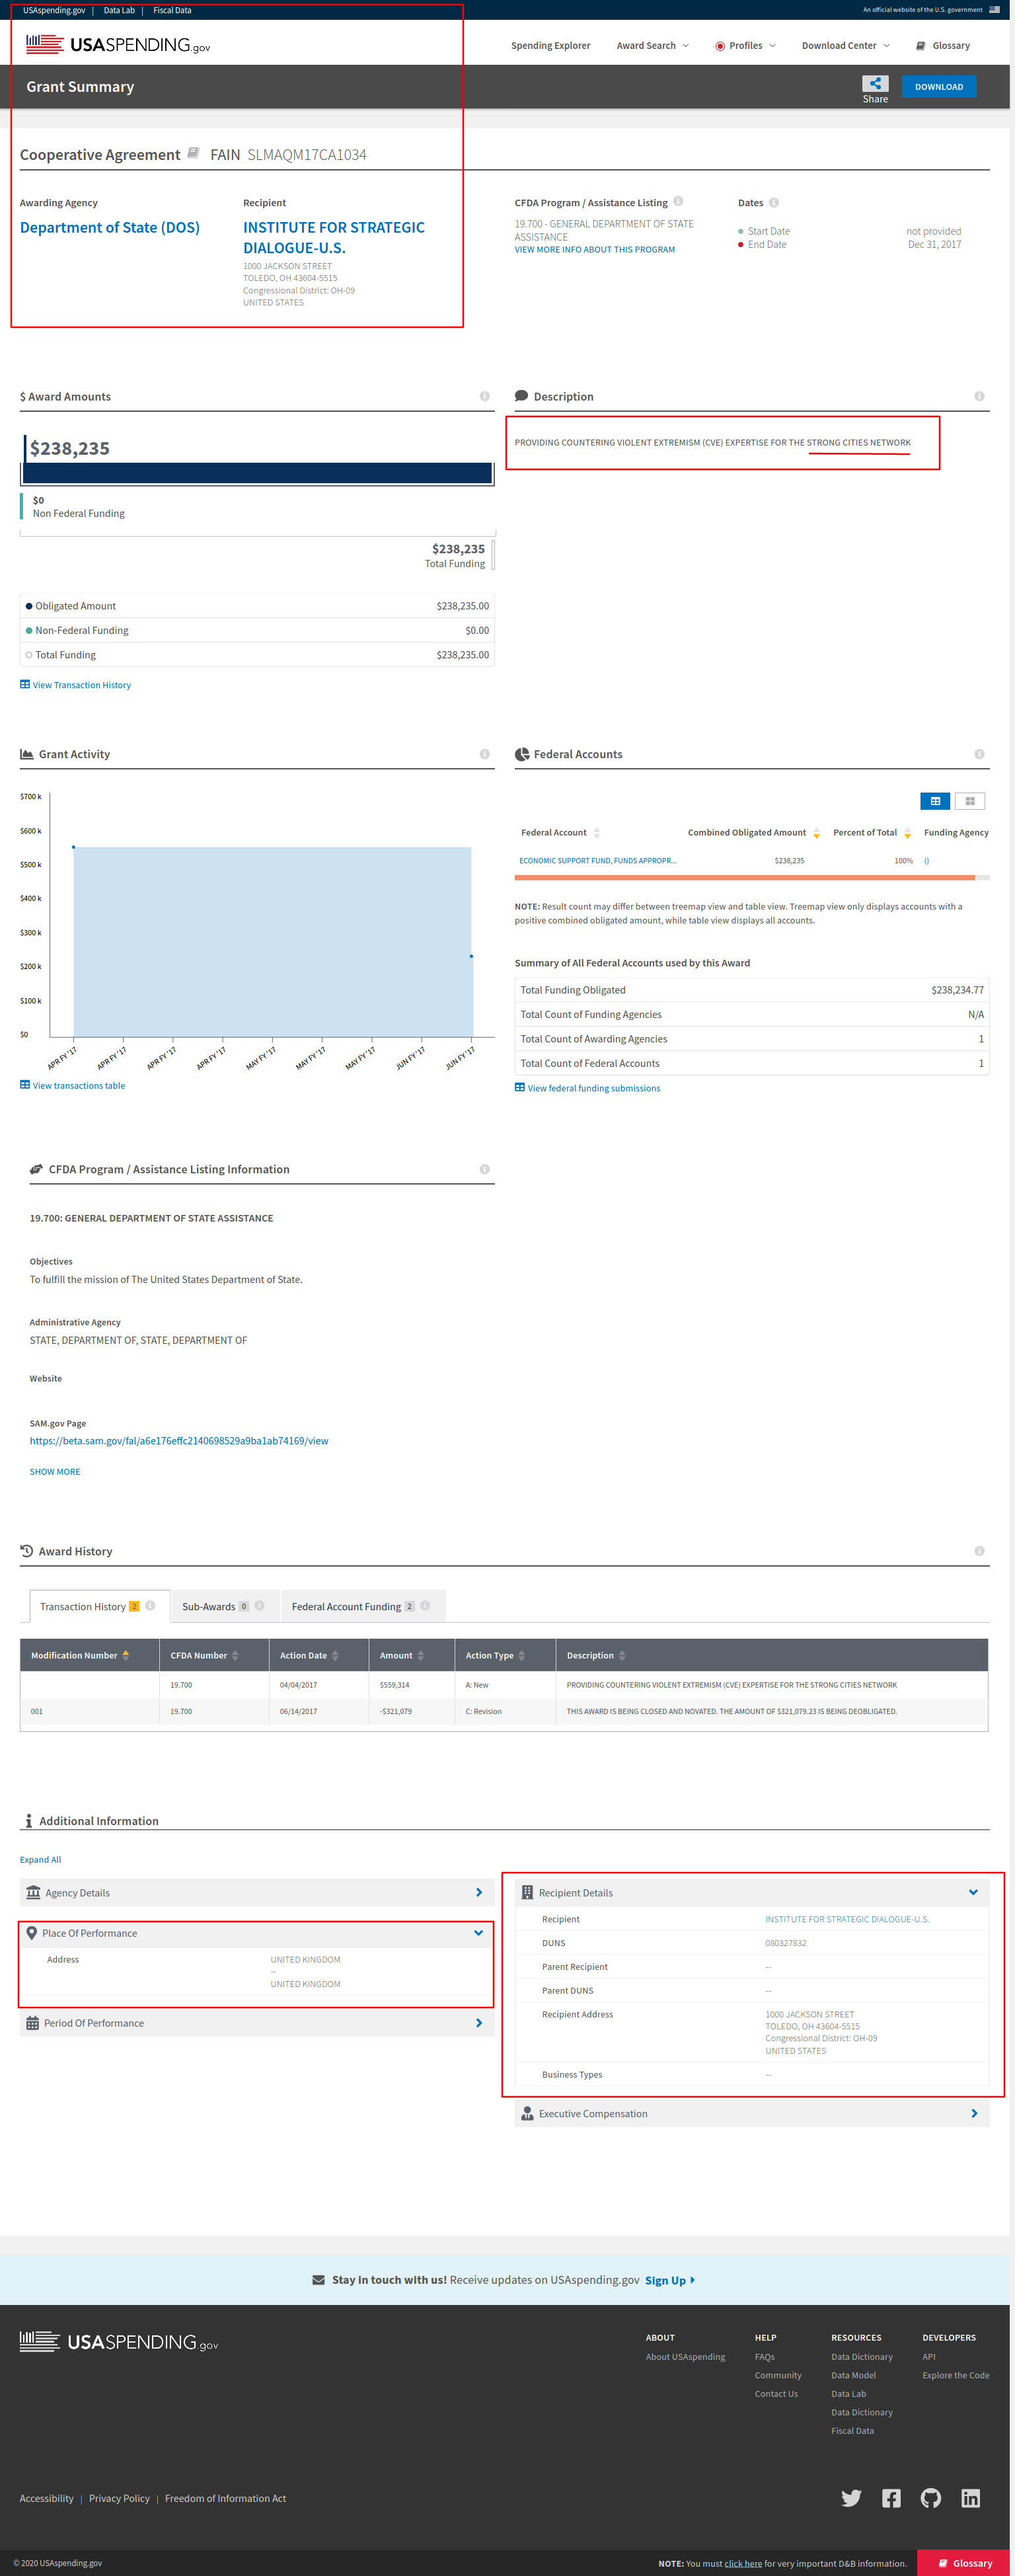Viewport: 1015px width, 2576px height.
Task: Click the info icon in the Description header
Action: pos(979,396)
